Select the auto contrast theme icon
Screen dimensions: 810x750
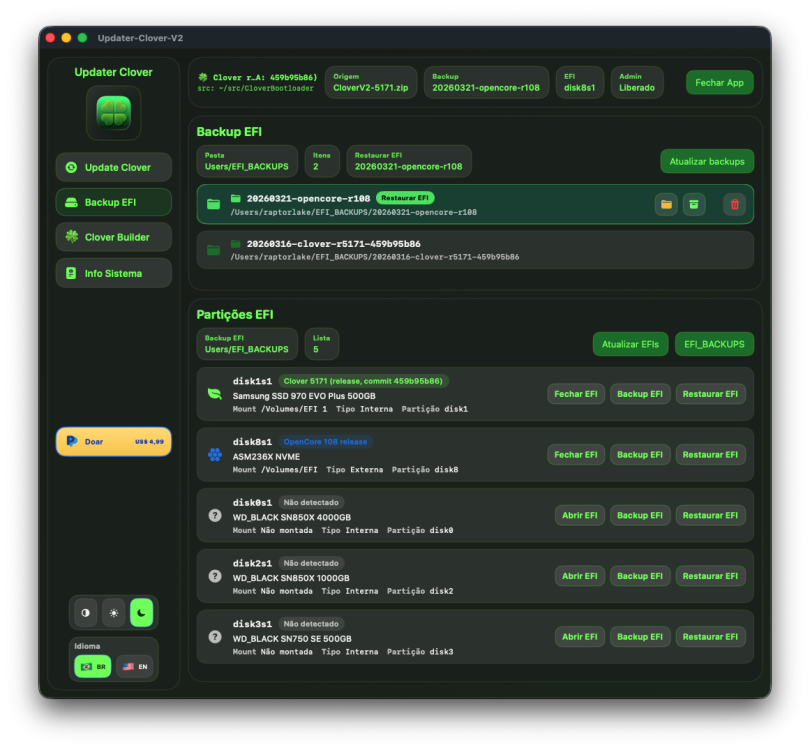(x=86, y=613)
